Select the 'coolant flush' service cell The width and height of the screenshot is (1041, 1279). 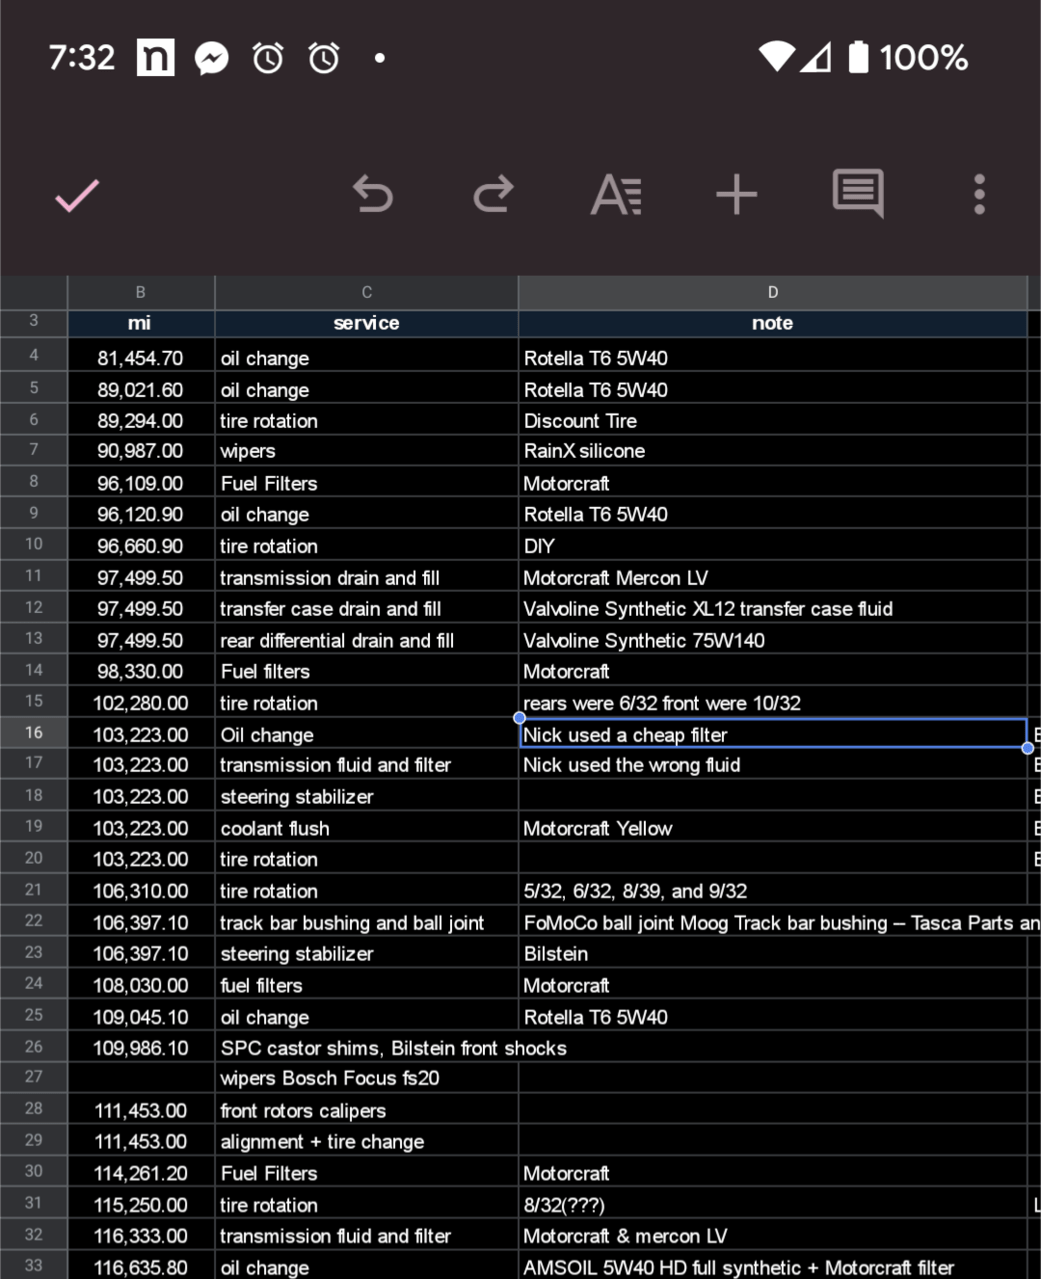click(x=367, y=828)
